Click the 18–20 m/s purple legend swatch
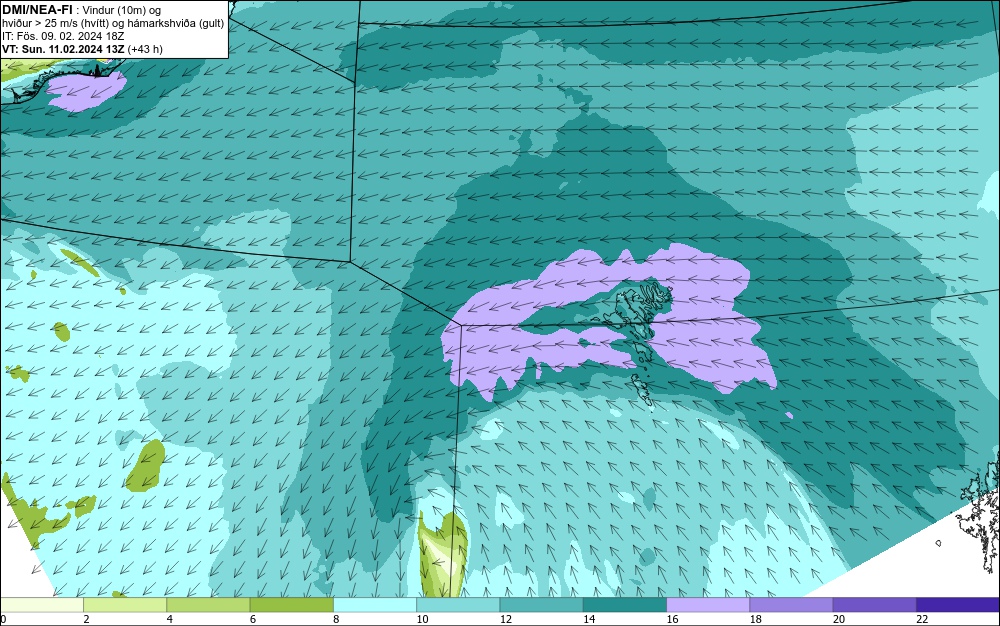Viewport: 1000px width, 626px height. [x=791, y=604]
